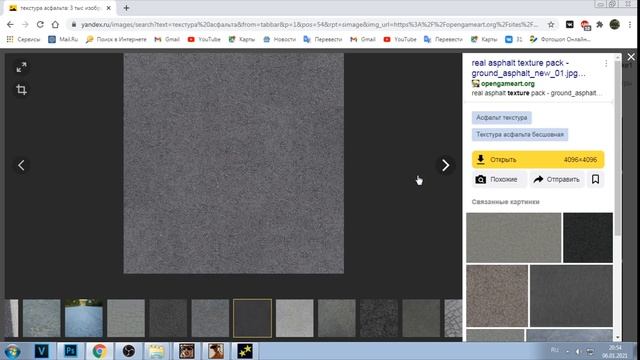Open the three-dot options menu
Viewport: 640px width, 360px height.
[606, 64]
